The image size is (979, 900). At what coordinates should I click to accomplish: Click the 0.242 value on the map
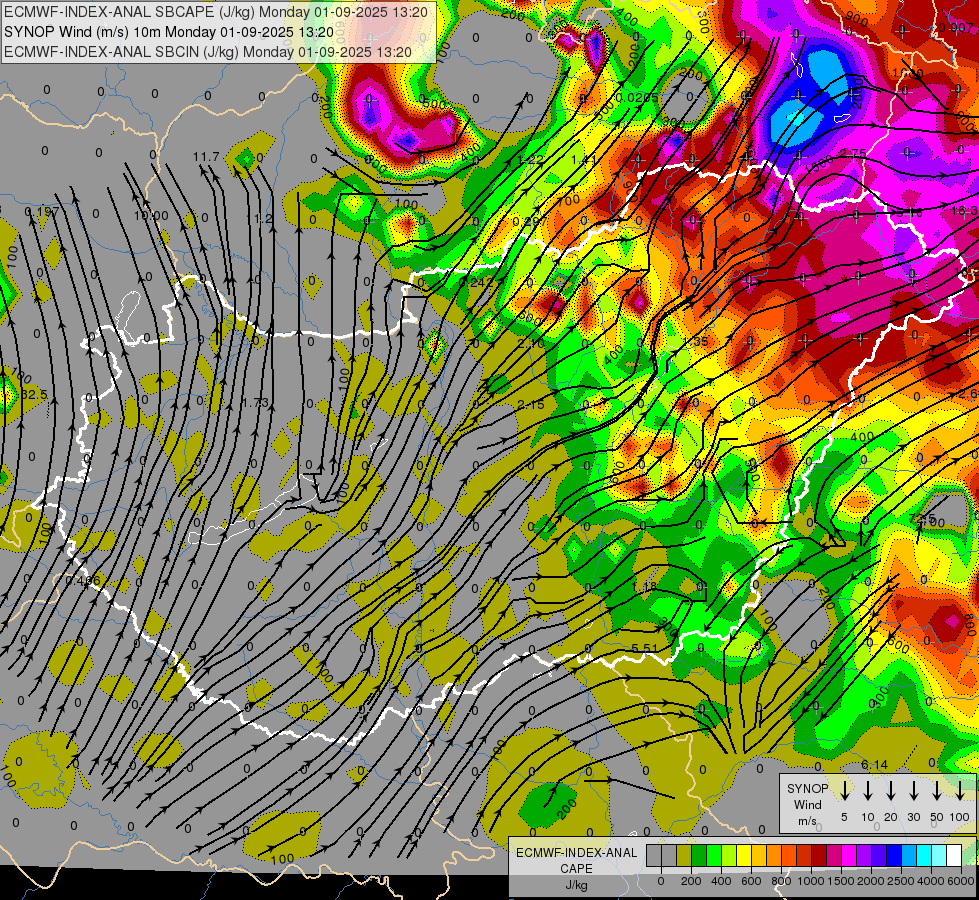point(476,282)
